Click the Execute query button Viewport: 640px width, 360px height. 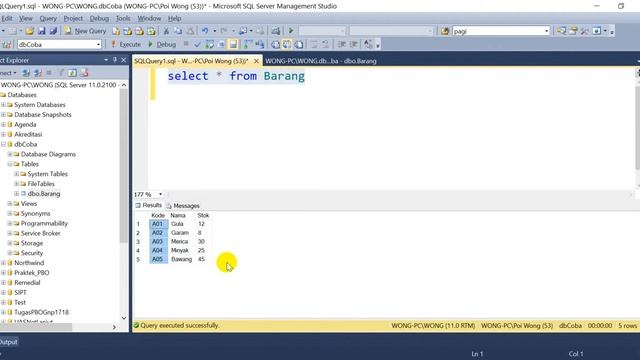(x=126, y=44)
